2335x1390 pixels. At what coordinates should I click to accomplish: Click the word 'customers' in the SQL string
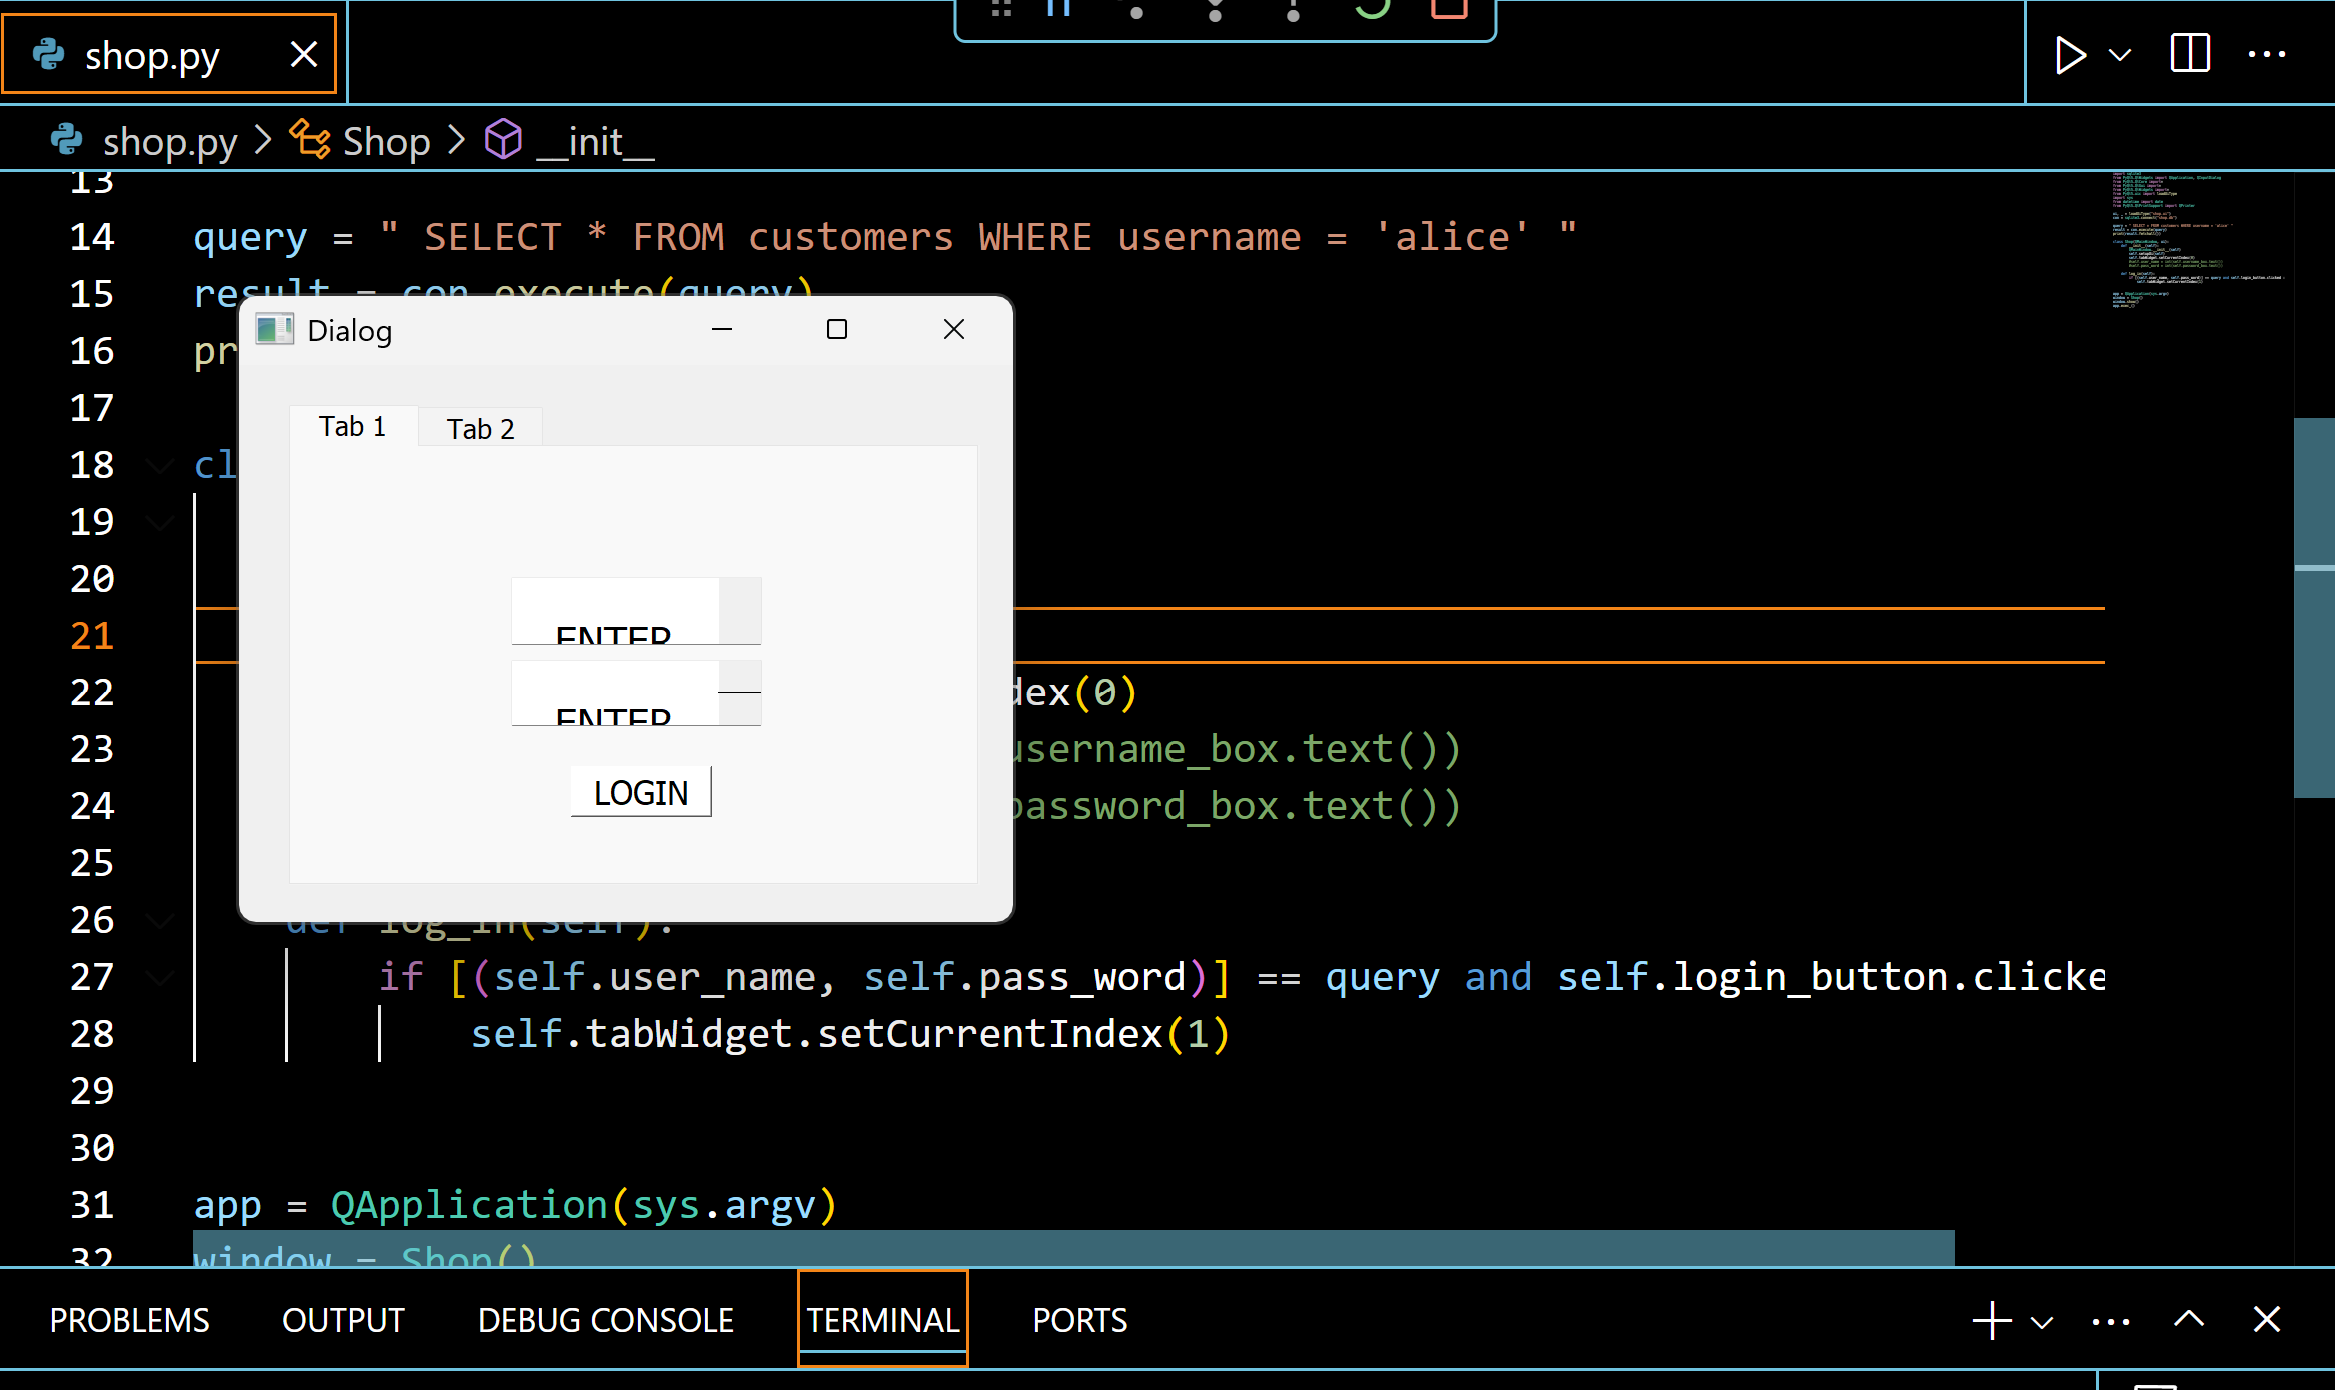tap(851, 237)
